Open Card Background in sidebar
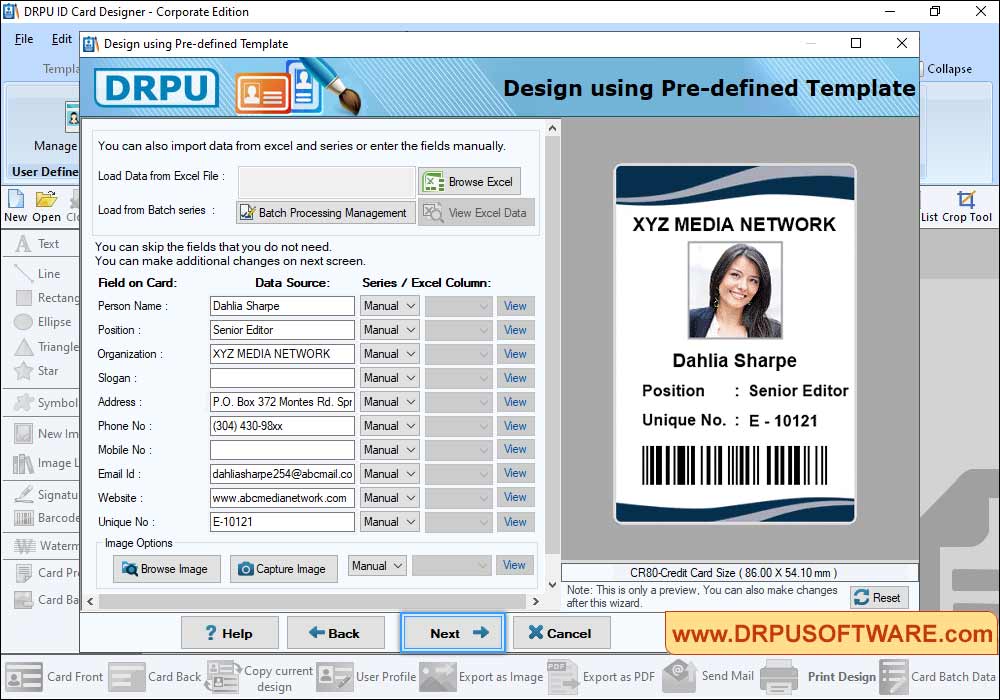Viewport: 1000px width, 700px height. (x=45, y=599)
